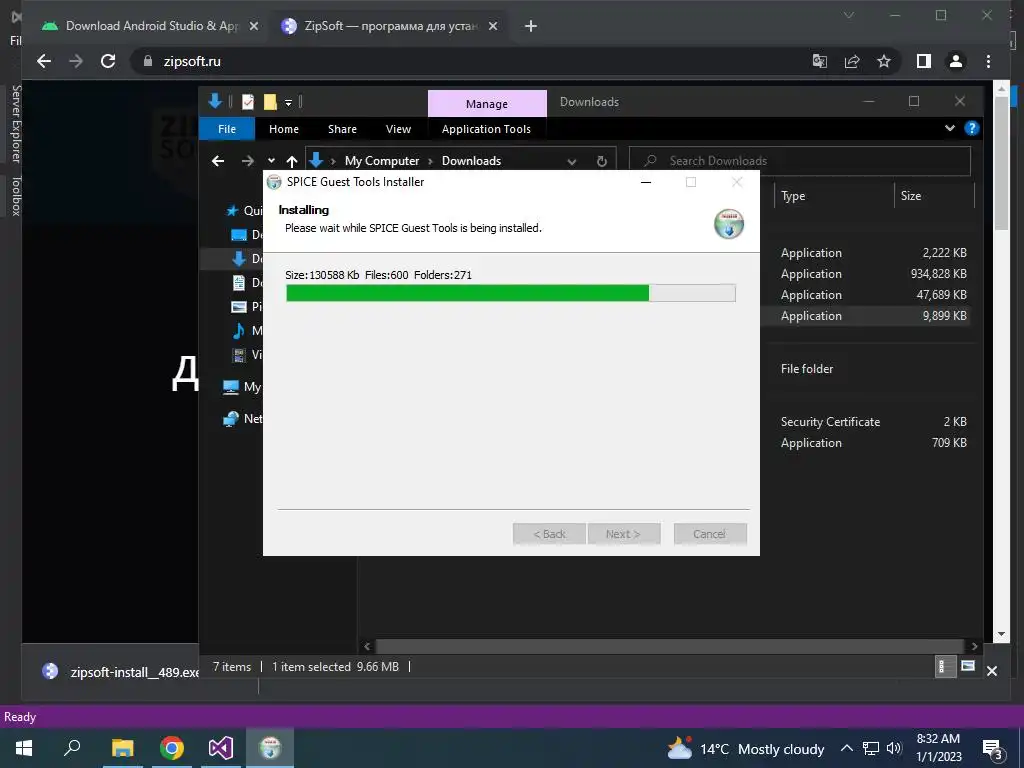Open a new Chrome tab
The image size is (1024, 768).
(531, 26)
